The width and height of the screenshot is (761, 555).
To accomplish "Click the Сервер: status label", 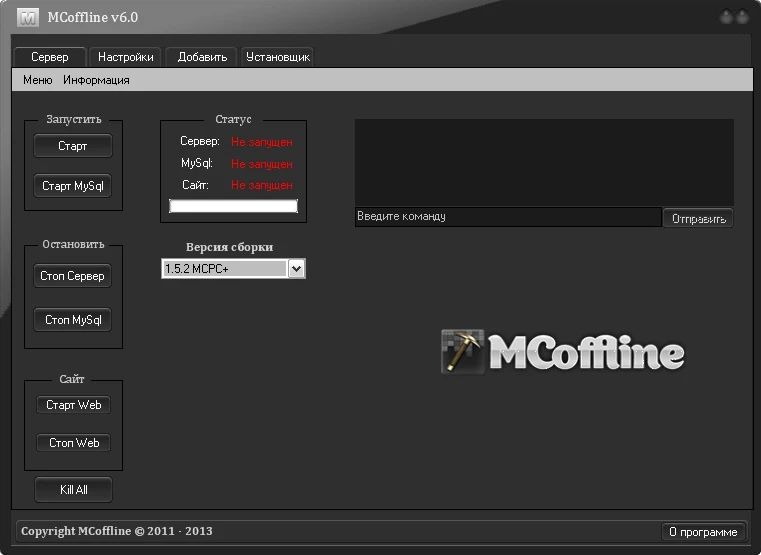I will 199,141.
